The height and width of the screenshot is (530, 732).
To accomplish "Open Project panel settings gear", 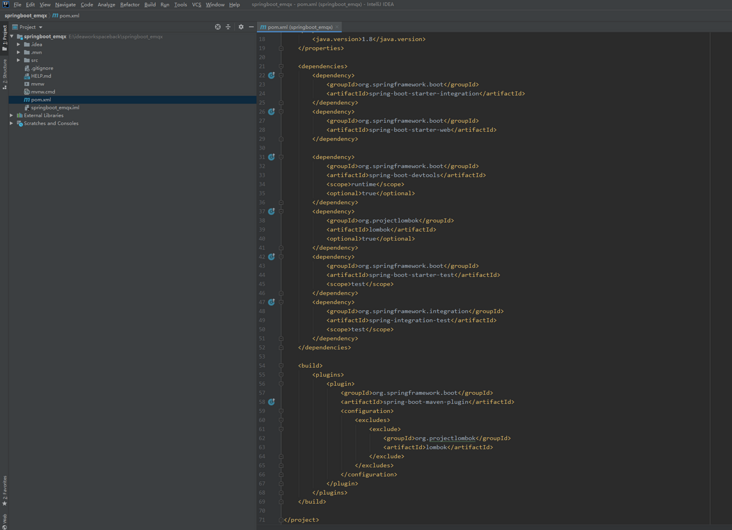I will 241,27.
